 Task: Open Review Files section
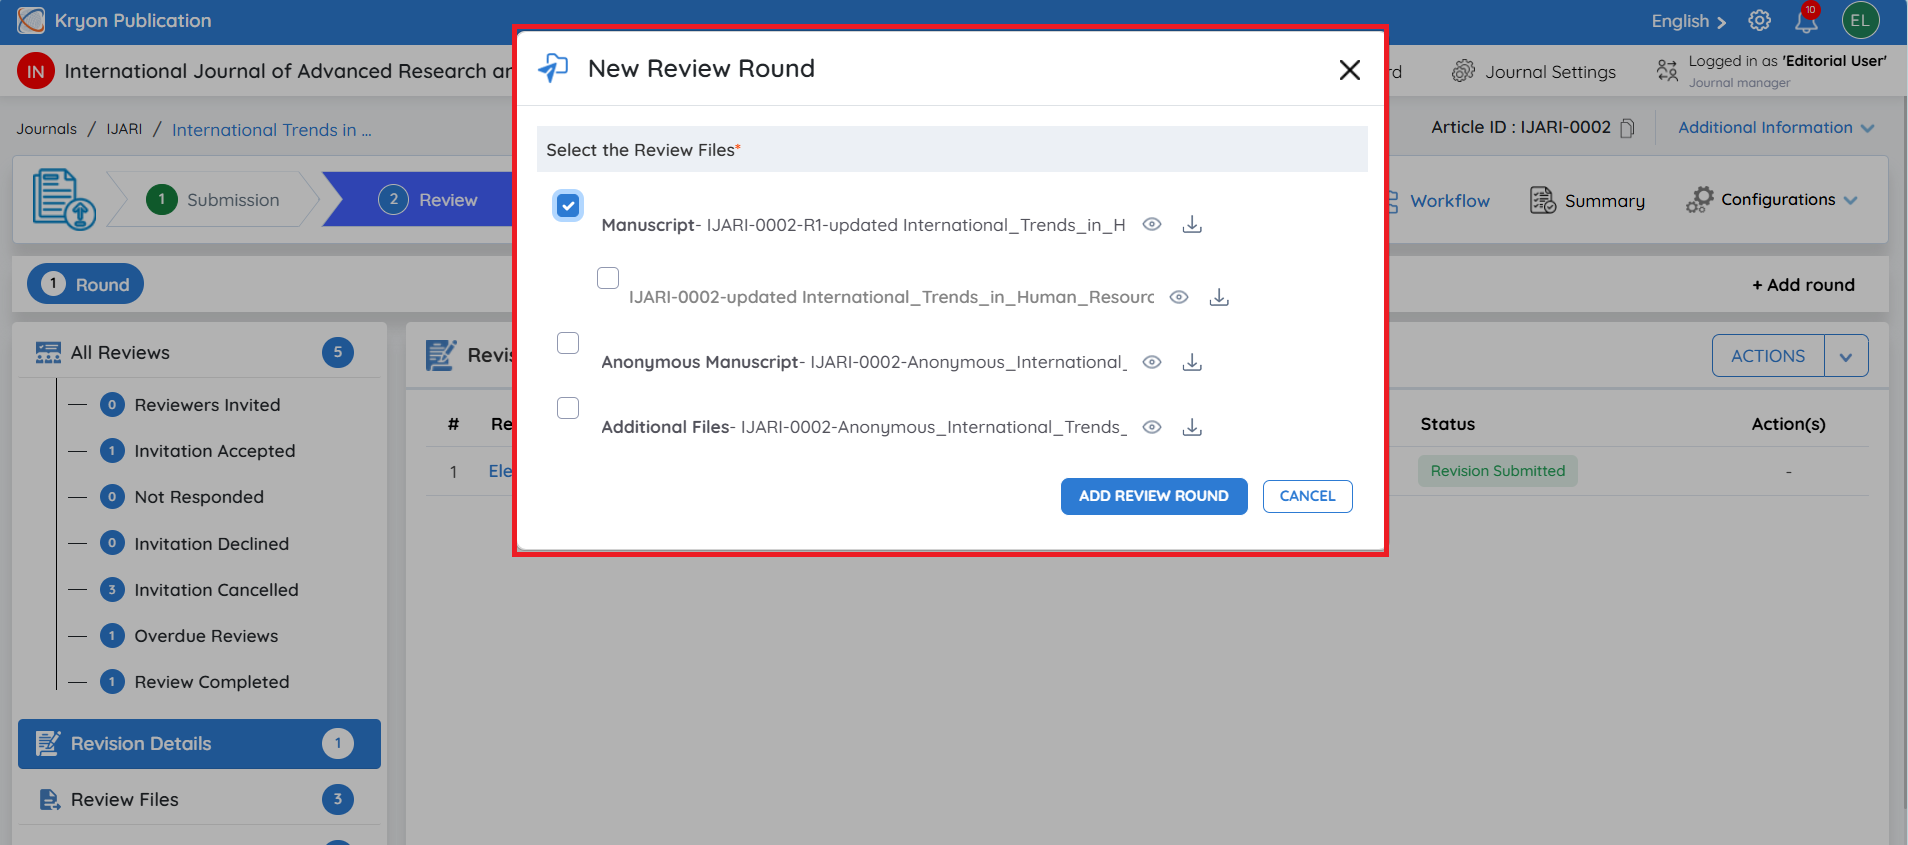click(199, 800)
